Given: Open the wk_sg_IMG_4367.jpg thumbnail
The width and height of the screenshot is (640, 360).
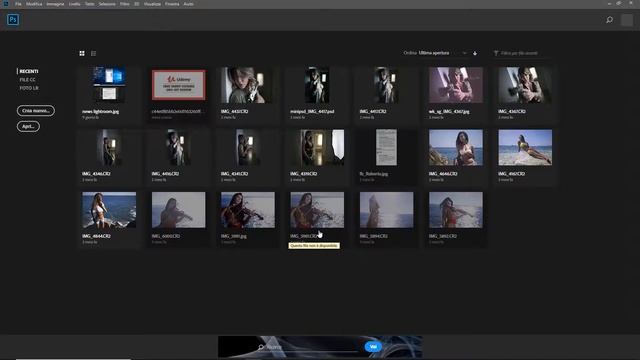Looking at the screenshot, I should 456,85.
